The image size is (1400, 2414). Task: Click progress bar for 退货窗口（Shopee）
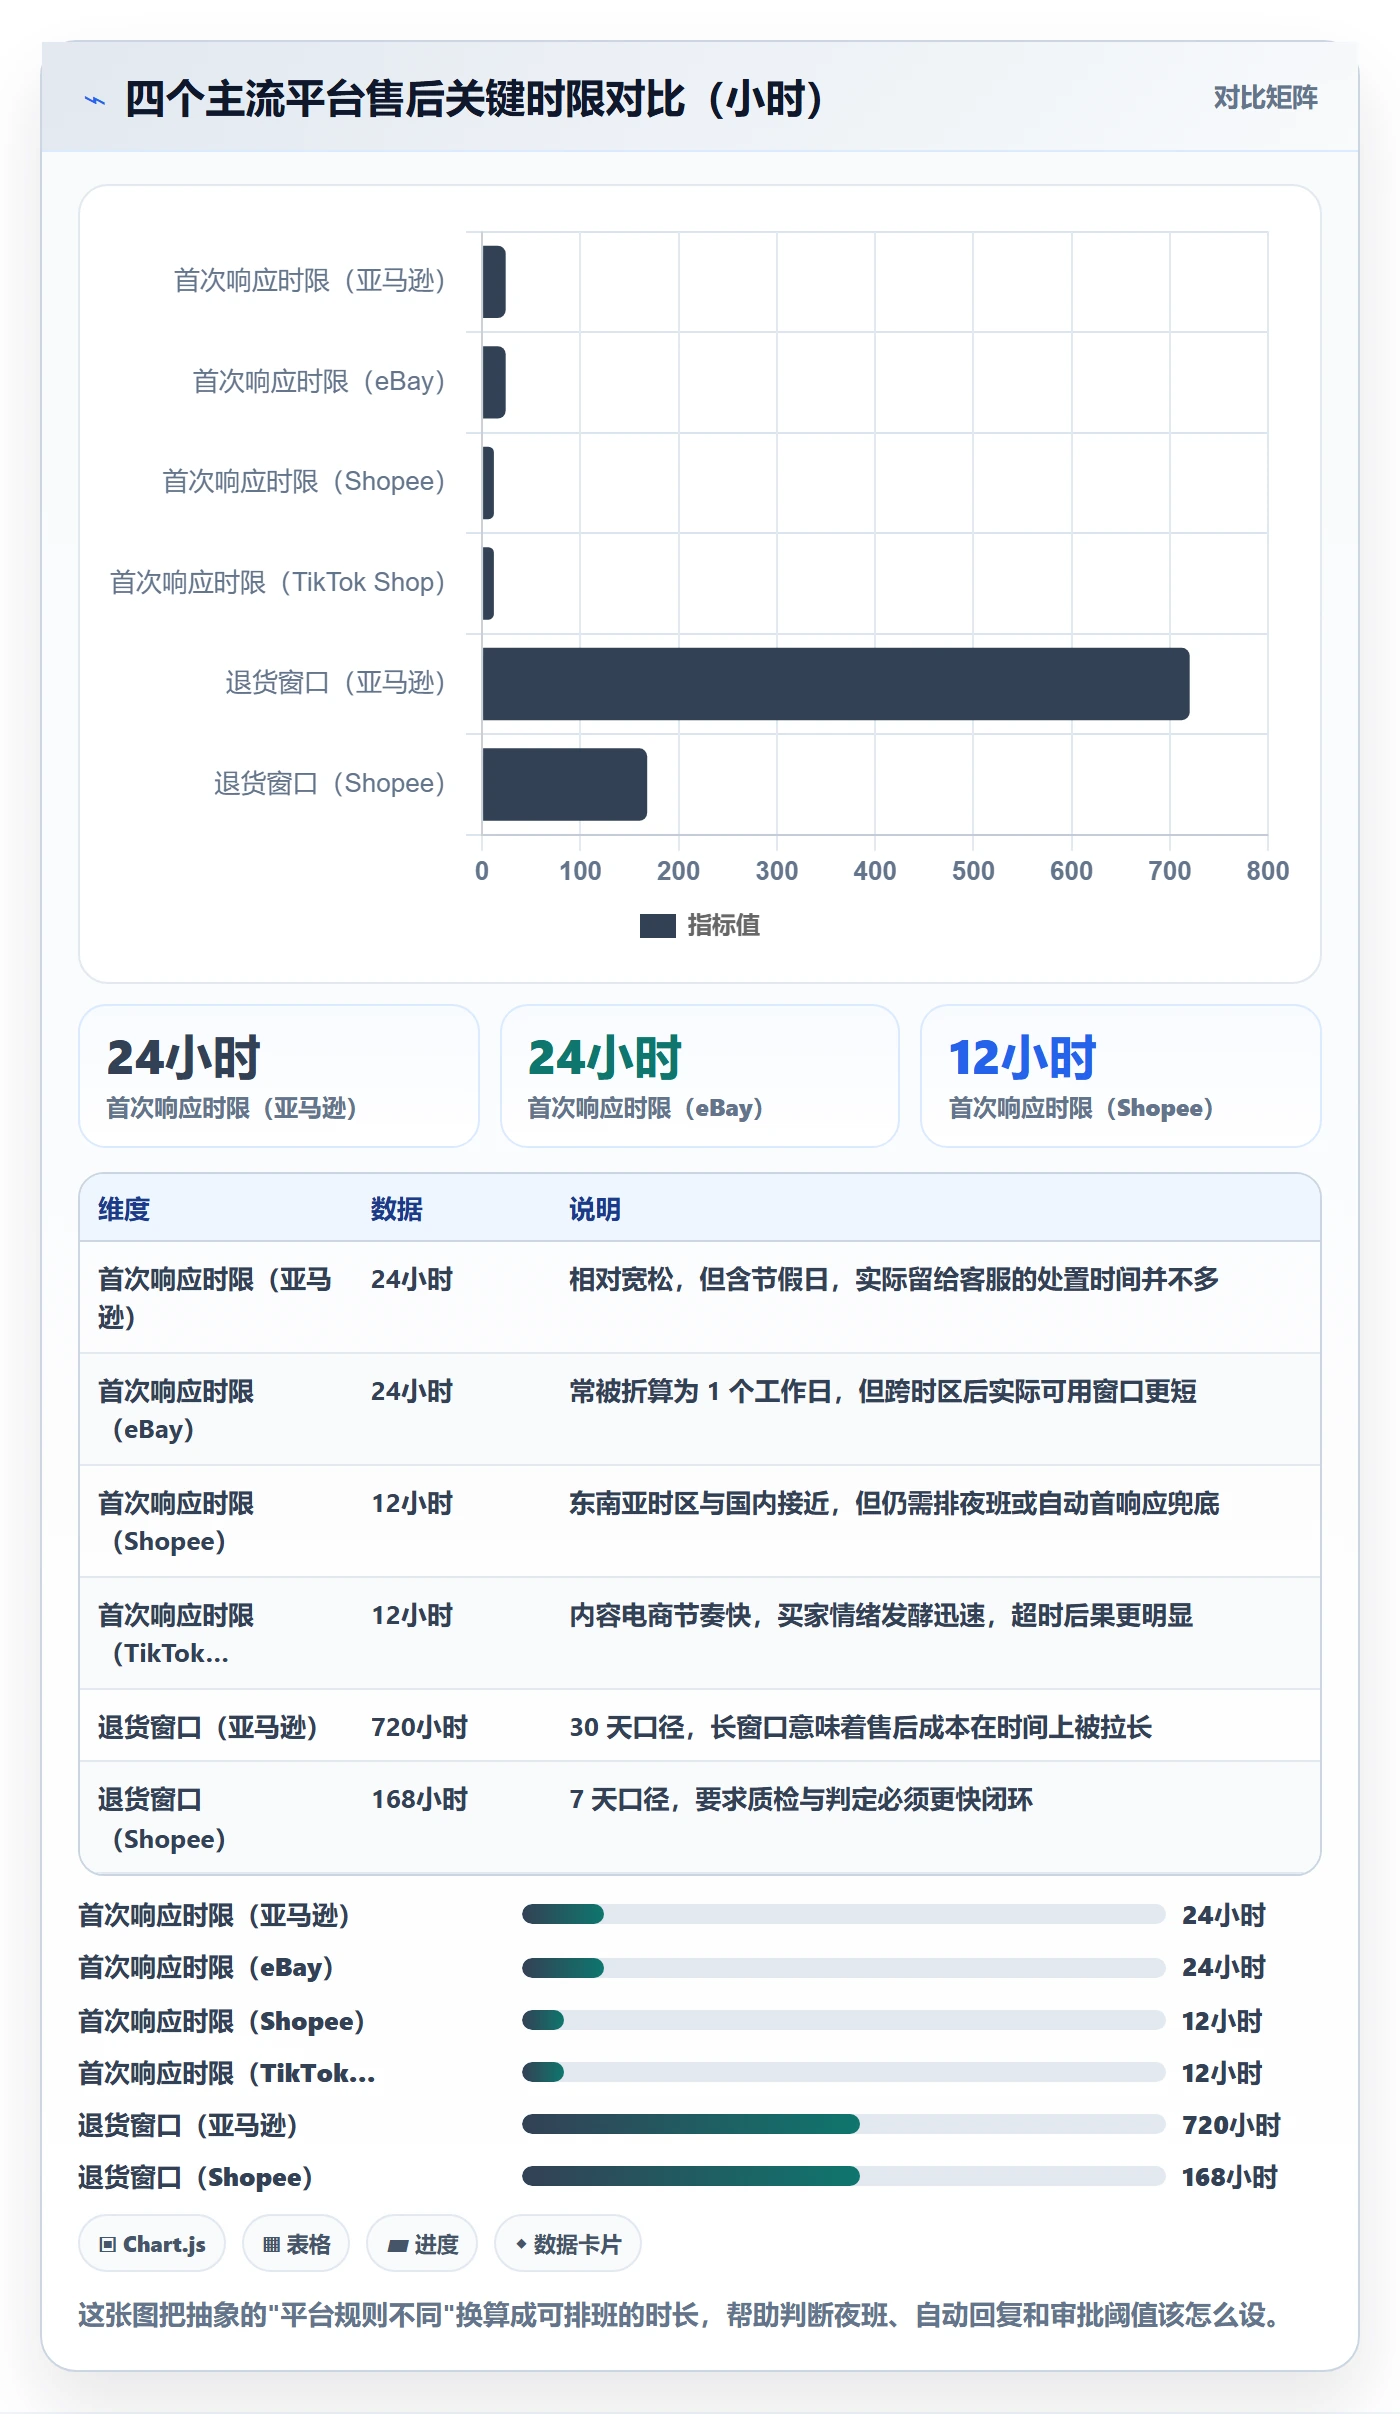[x=843, y=2176]
